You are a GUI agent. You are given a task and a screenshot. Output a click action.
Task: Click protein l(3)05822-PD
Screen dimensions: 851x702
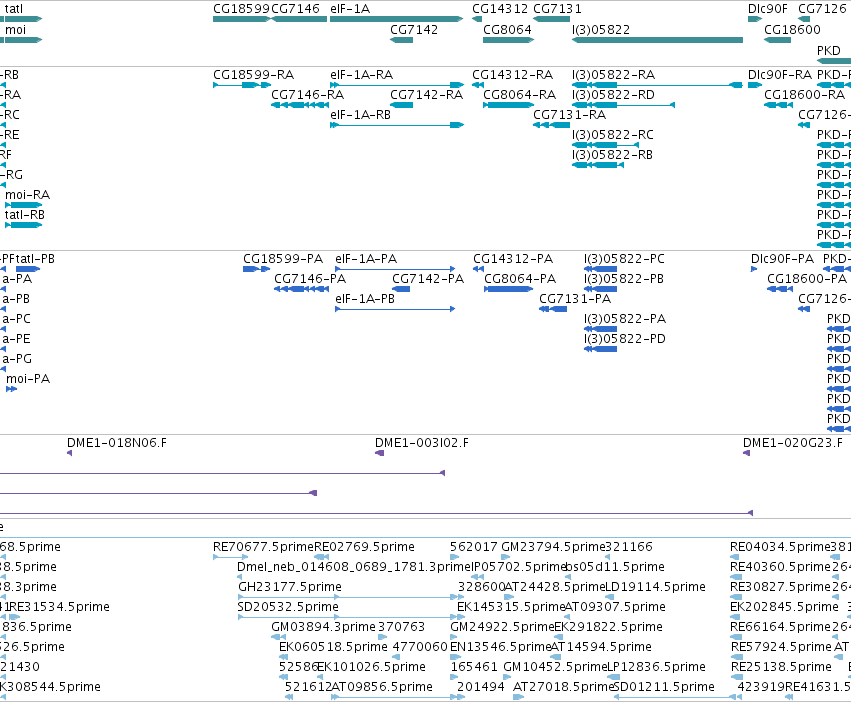625,339
